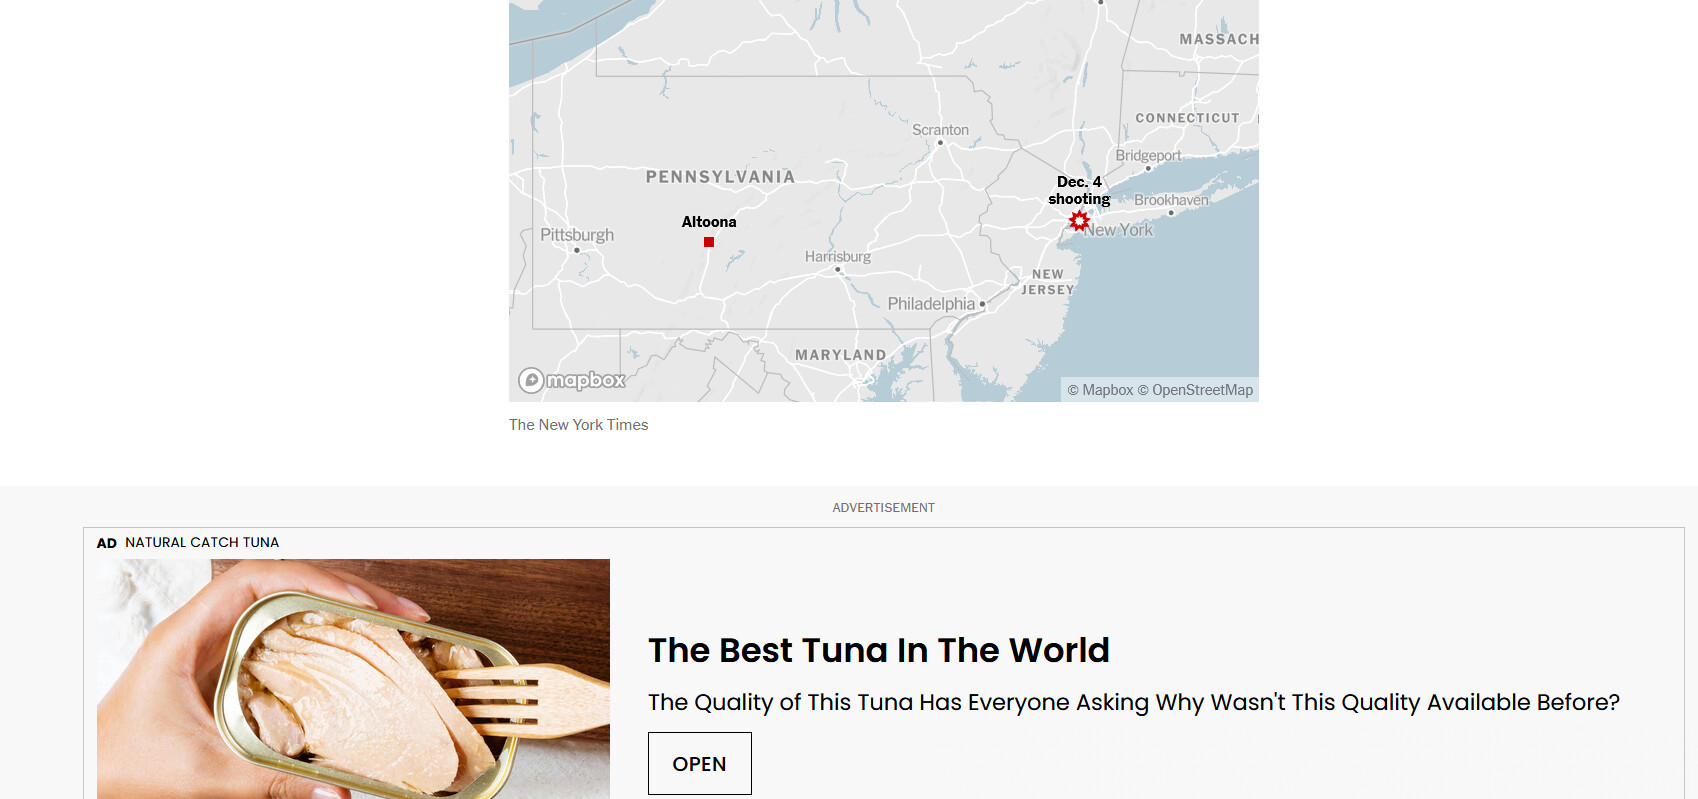Click the New York city label
The height and width of the screenshot is (799, 1698).
(x=1119, y=230)
